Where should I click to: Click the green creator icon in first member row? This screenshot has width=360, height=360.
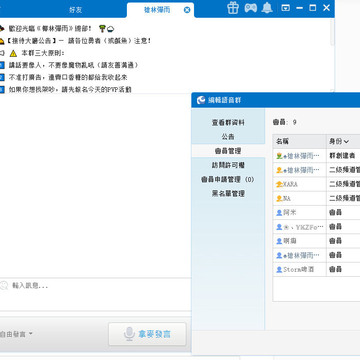(x=279, y=156)
